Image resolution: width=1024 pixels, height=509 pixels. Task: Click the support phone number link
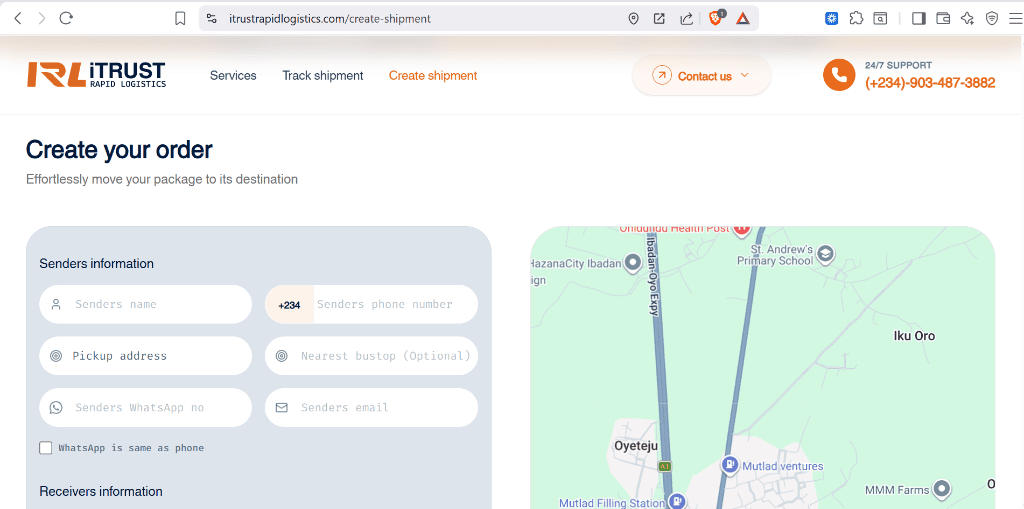929,83
